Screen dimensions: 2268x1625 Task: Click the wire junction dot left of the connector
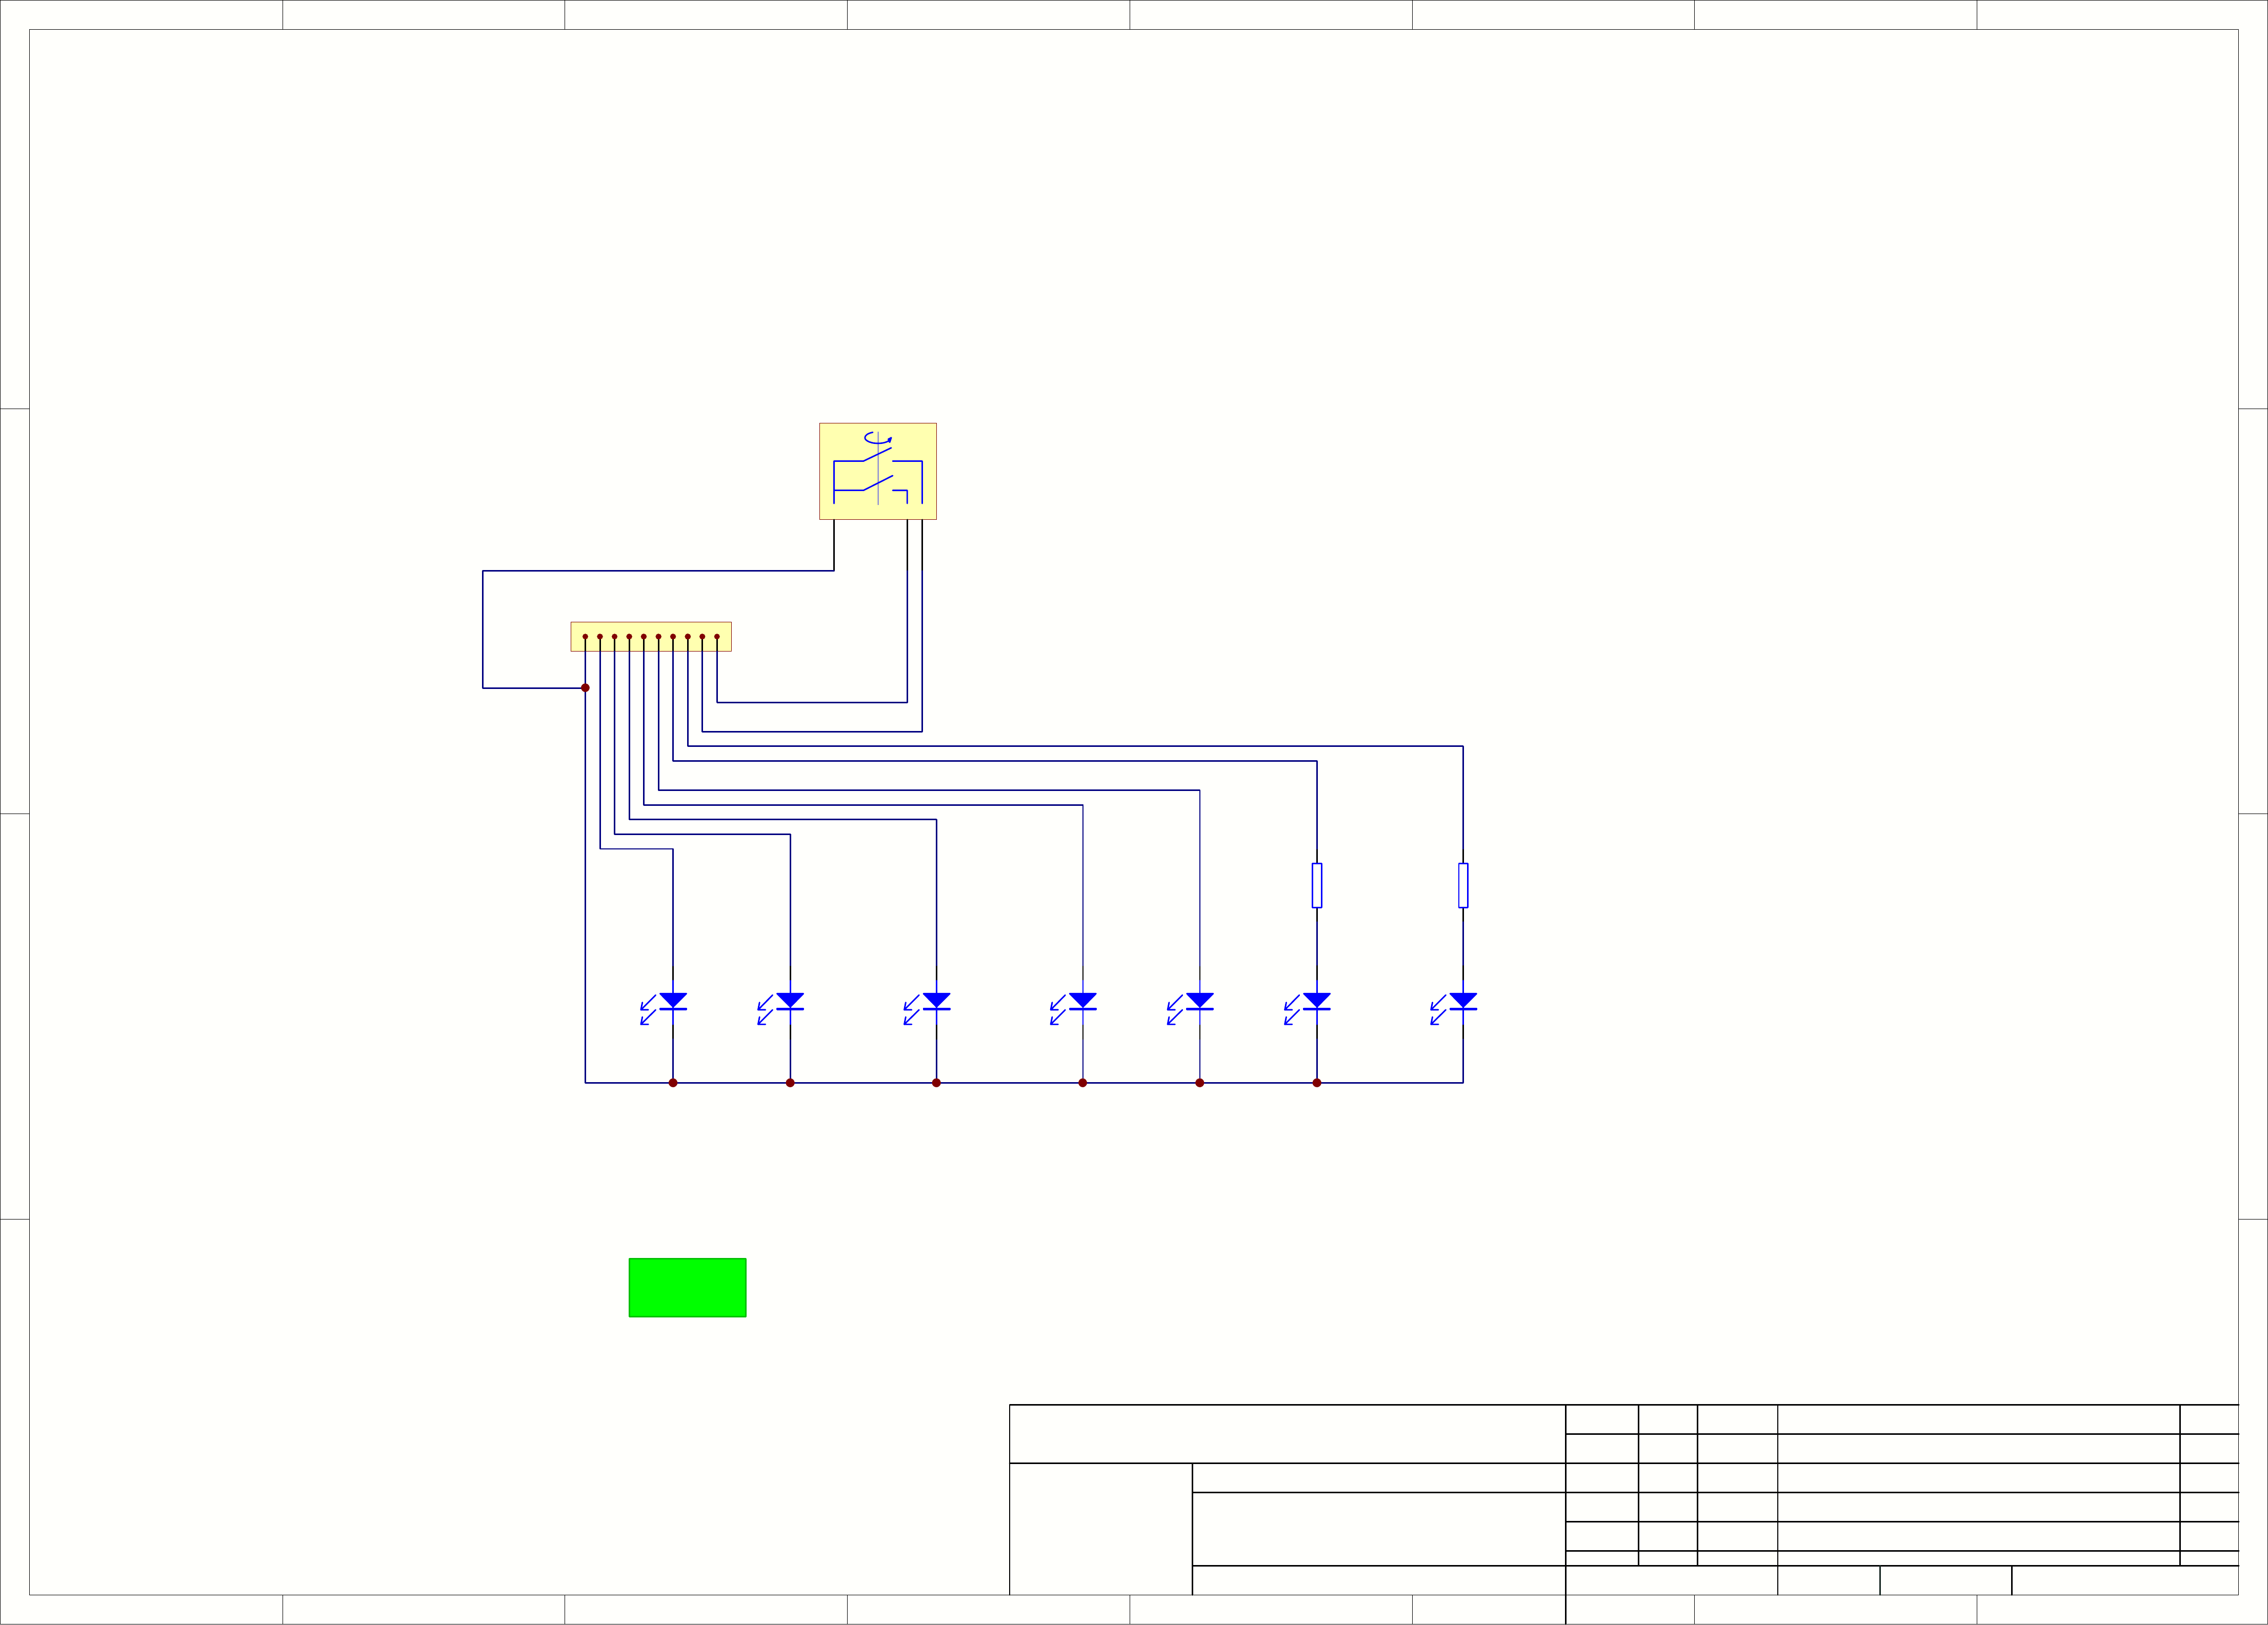tap(585, 688)
